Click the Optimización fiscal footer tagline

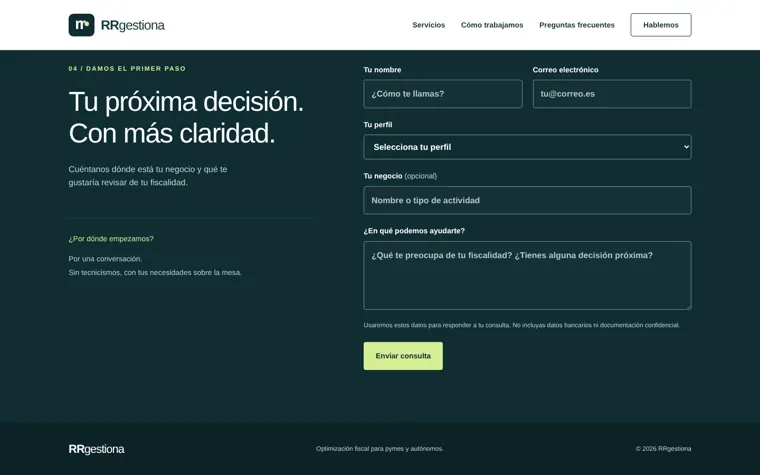[x=380, y=449]
